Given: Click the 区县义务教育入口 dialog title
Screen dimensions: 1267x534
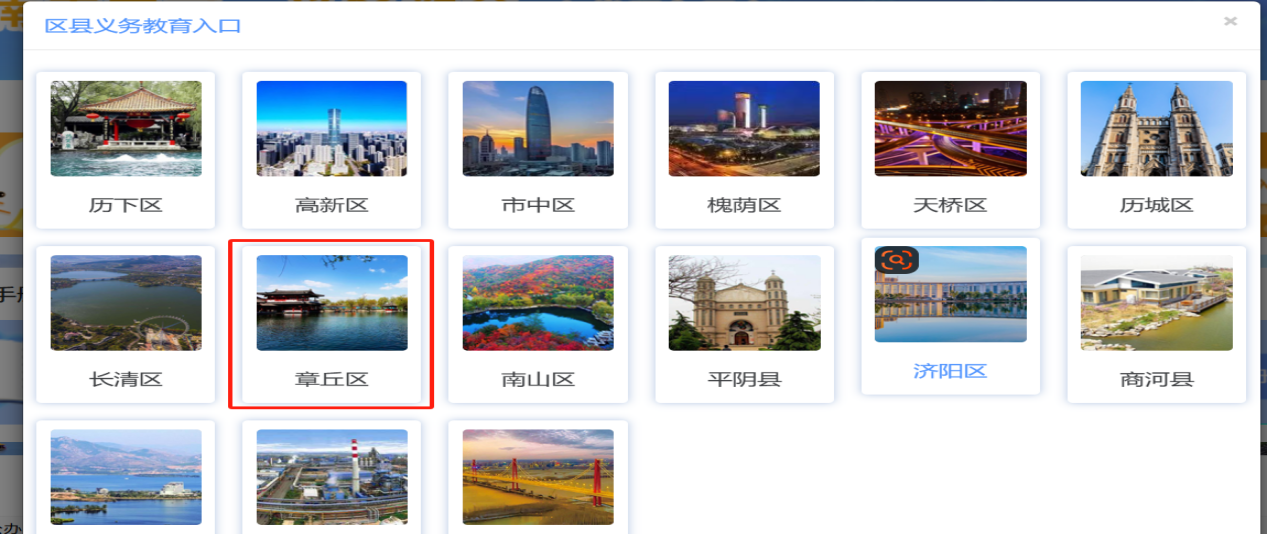Looking at the screenshot, I should (143, 25).
